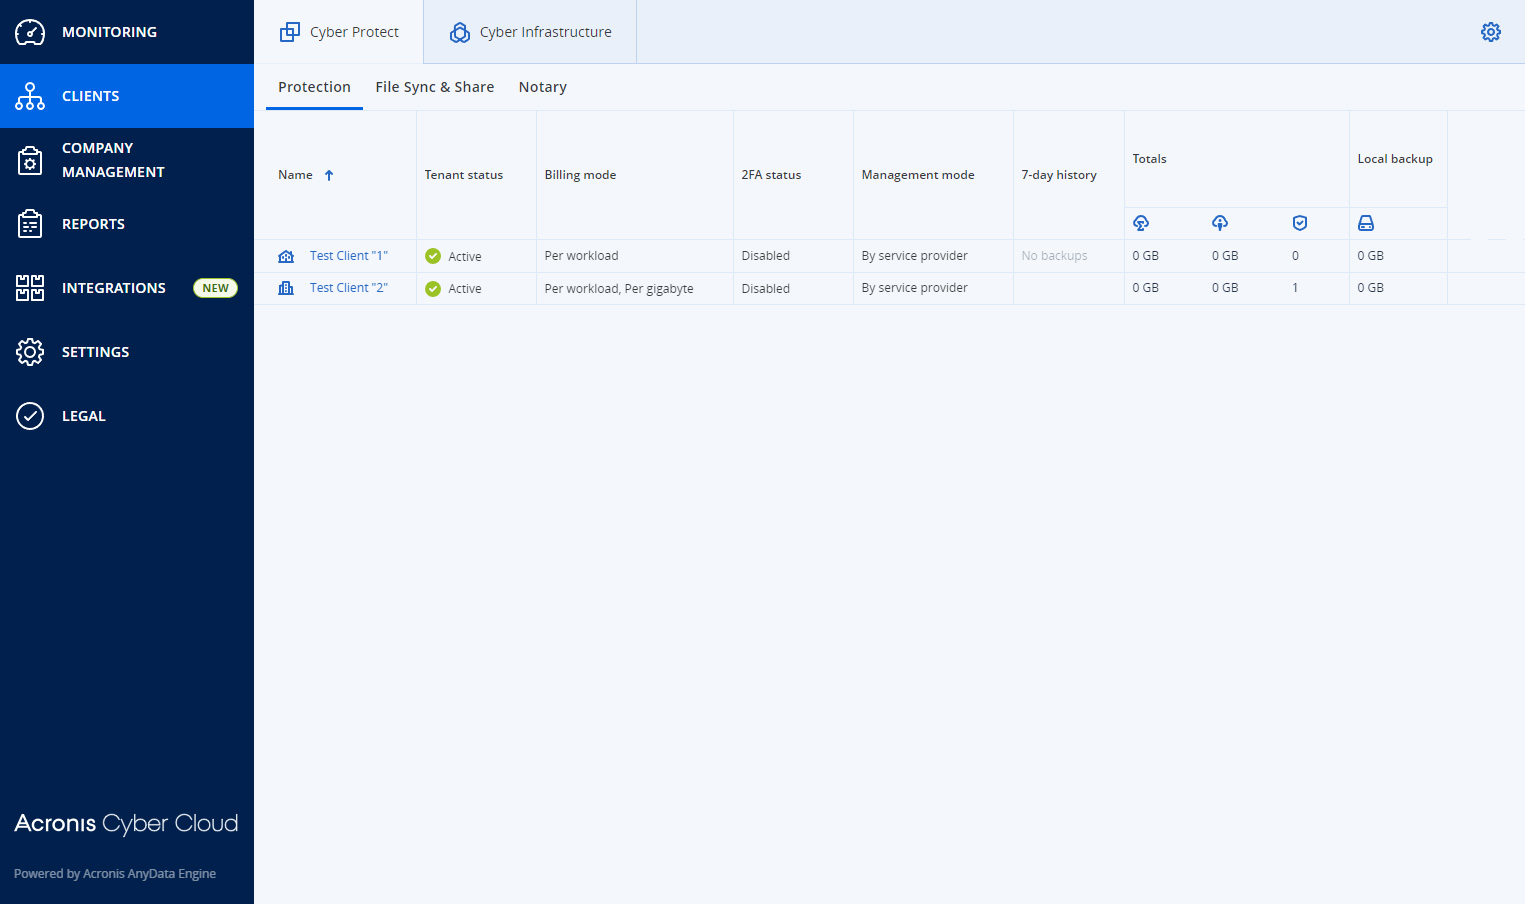1525x904 pixels.
Task: Click the Legal checkmark icon
Action: [x=30, y=416]
